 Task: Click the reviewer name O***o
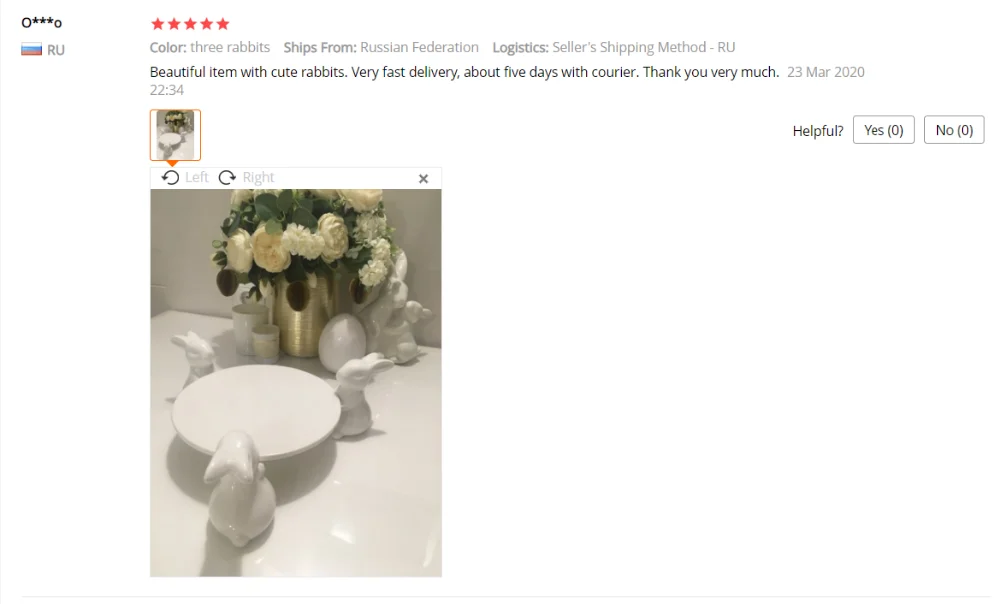(x=41, y=22)
